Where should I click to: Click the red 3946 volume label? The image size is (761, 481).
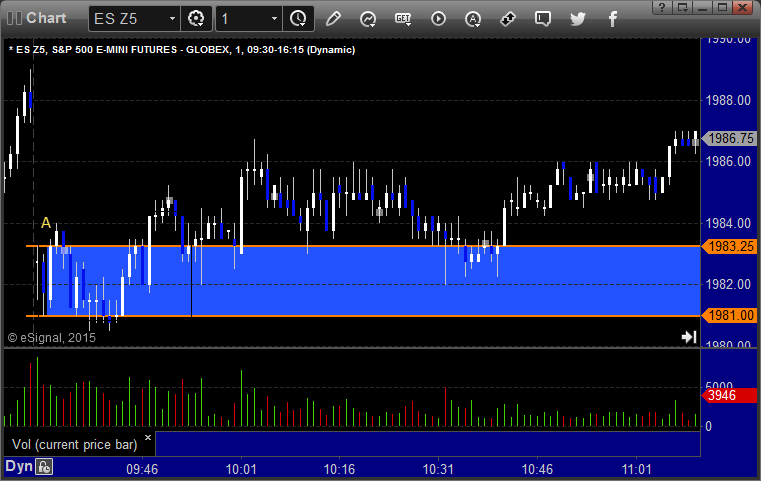pyautogui.click(x=729, y=395)
